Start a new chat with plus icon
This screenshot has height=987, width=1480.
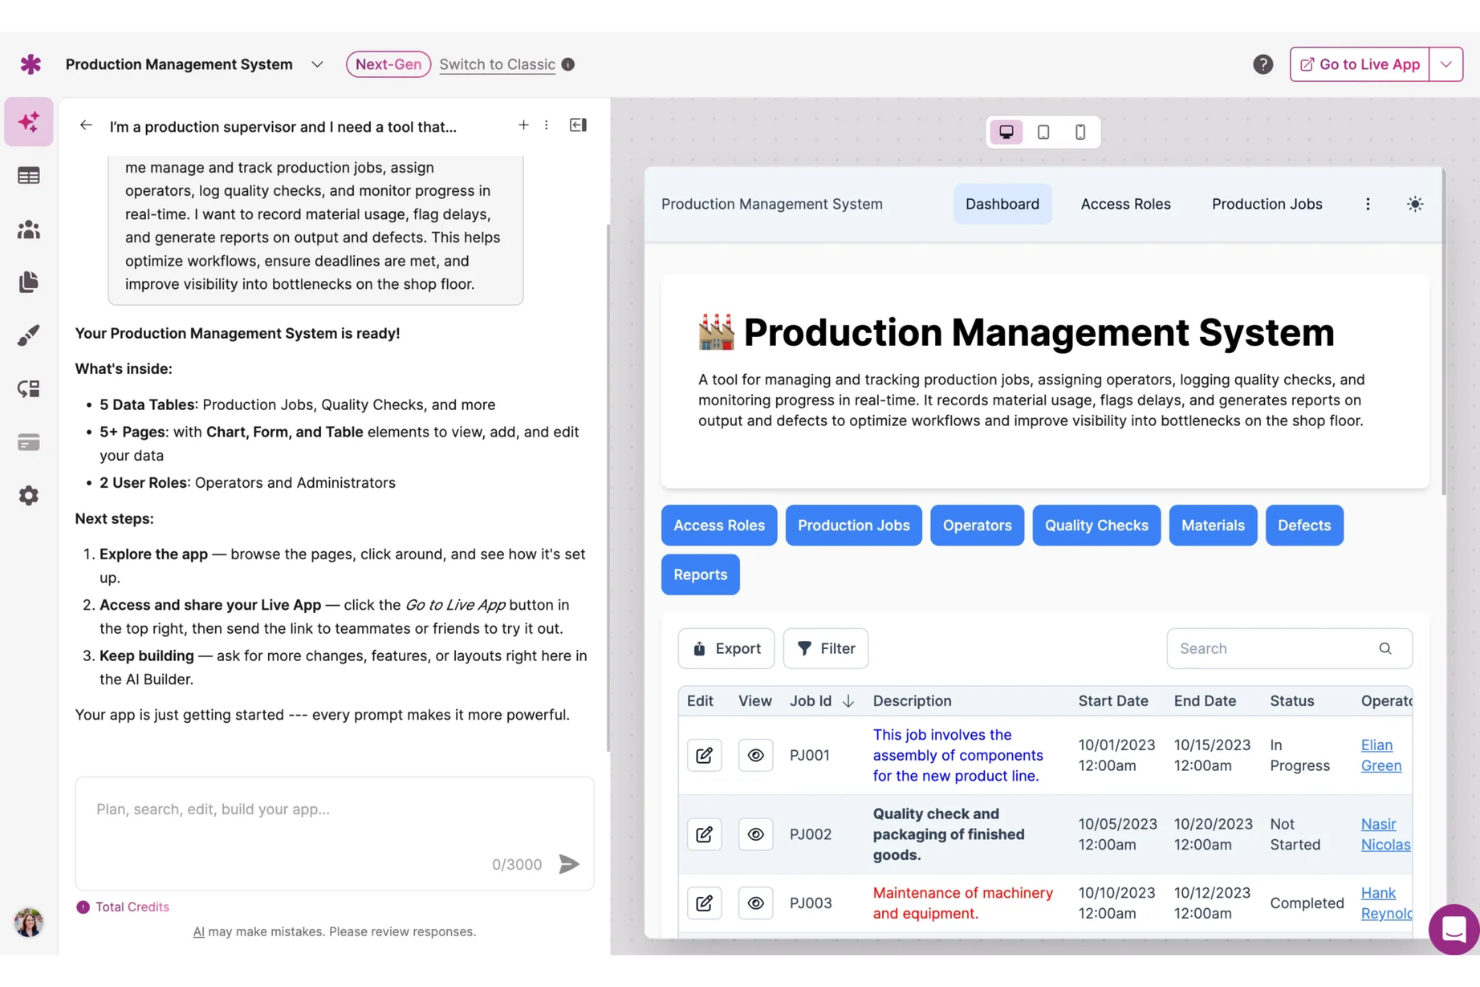tap(523, 125)
